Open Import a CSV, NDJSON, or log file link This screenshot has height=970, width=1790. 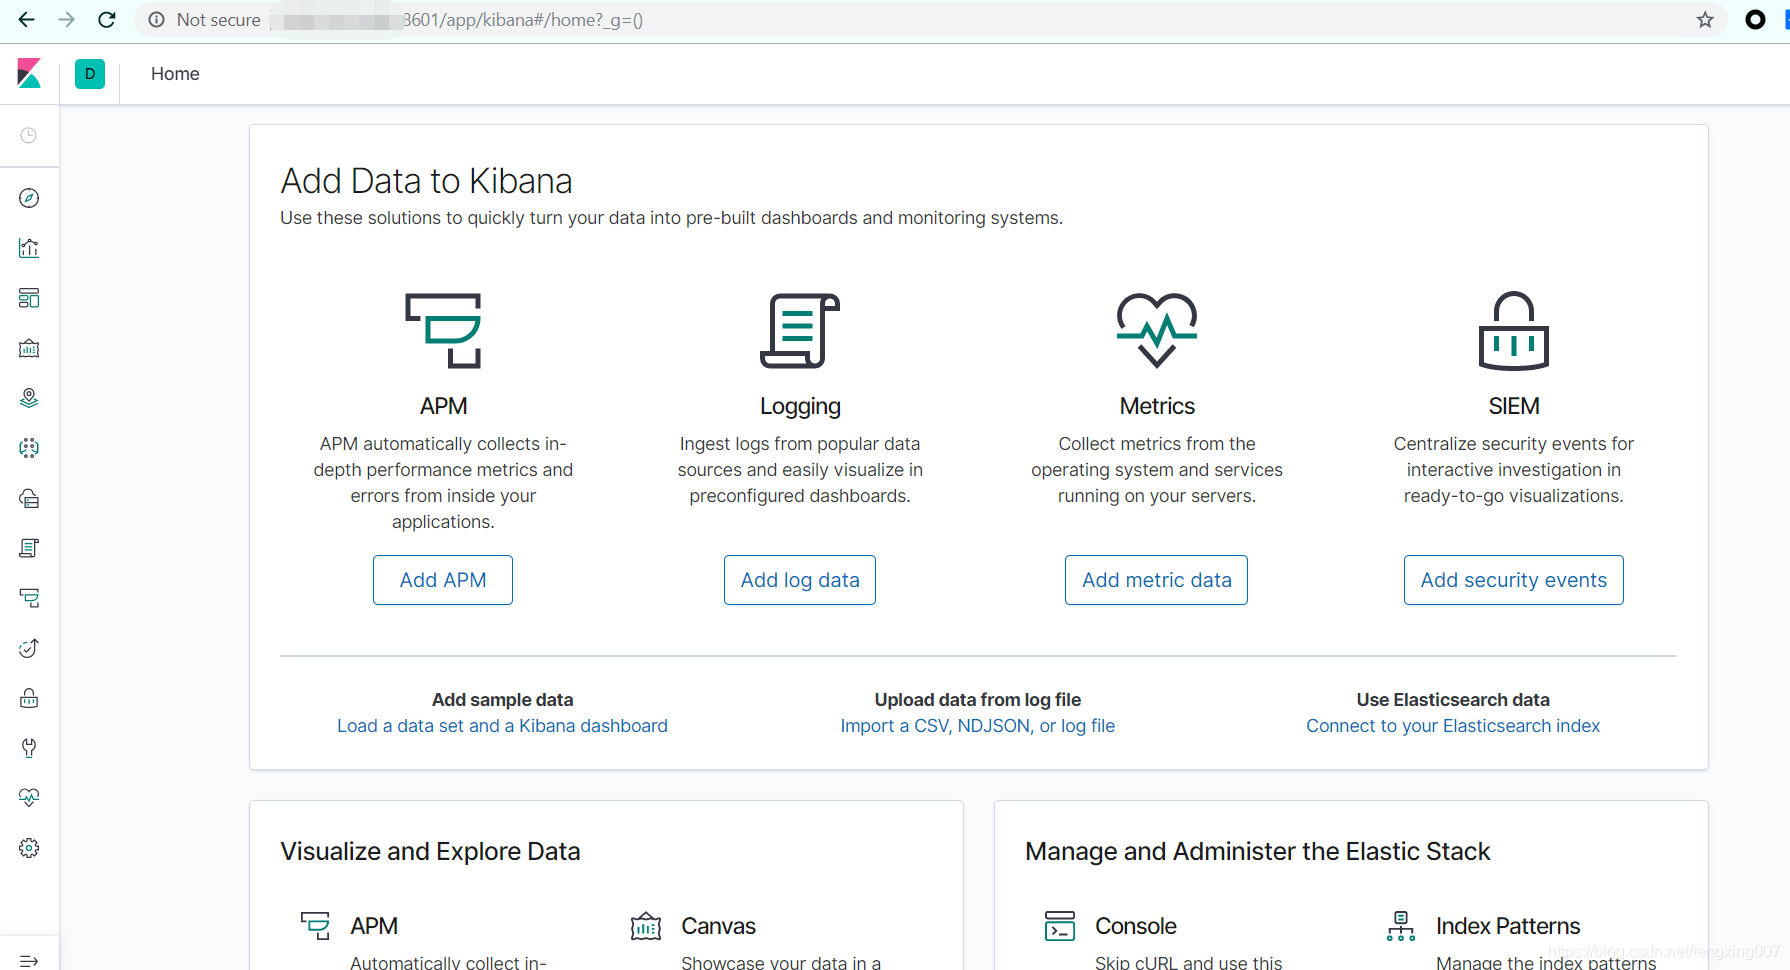[978, 726]
